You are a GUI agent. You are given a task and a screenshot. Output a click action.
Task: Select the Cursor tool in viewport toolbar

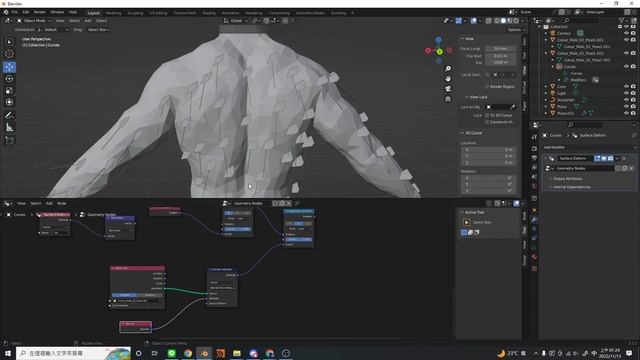[x=9, y=54]
